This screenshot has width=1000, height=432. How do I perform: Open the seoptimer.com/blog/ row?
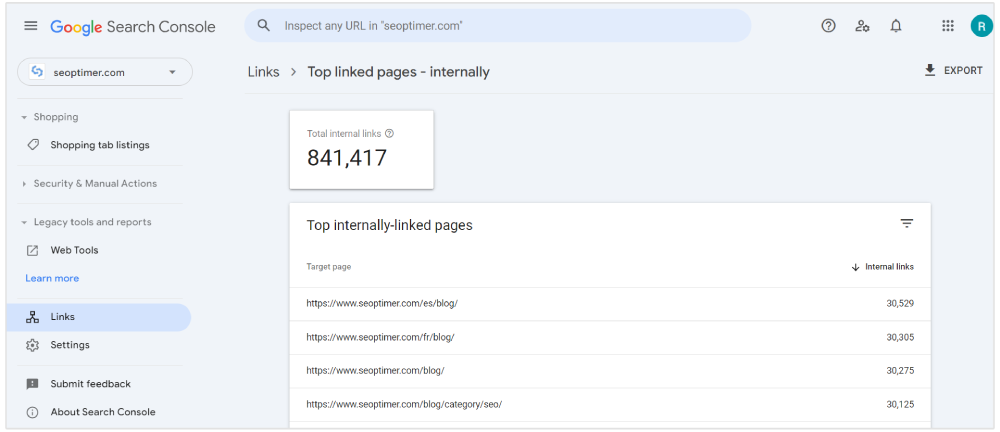610,371
